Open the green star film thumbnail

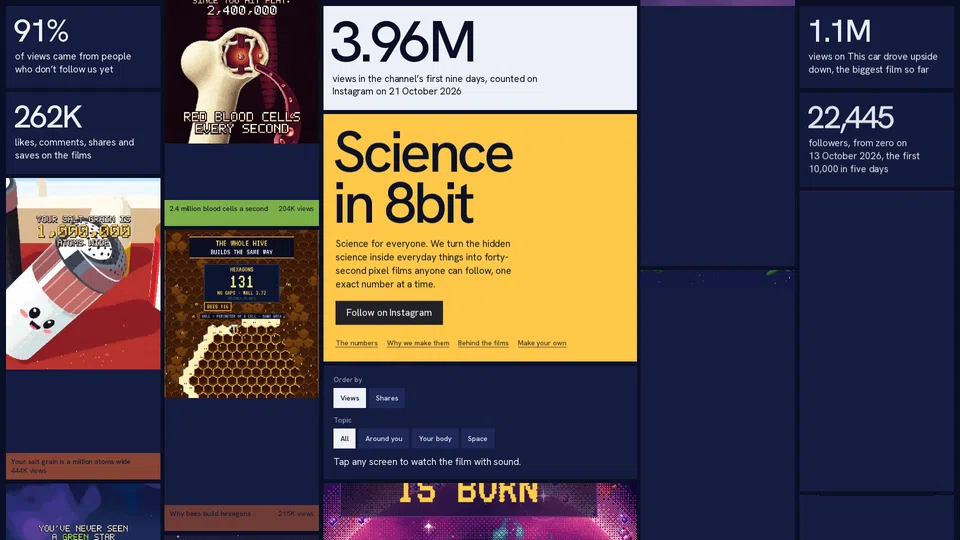(83, 512)
